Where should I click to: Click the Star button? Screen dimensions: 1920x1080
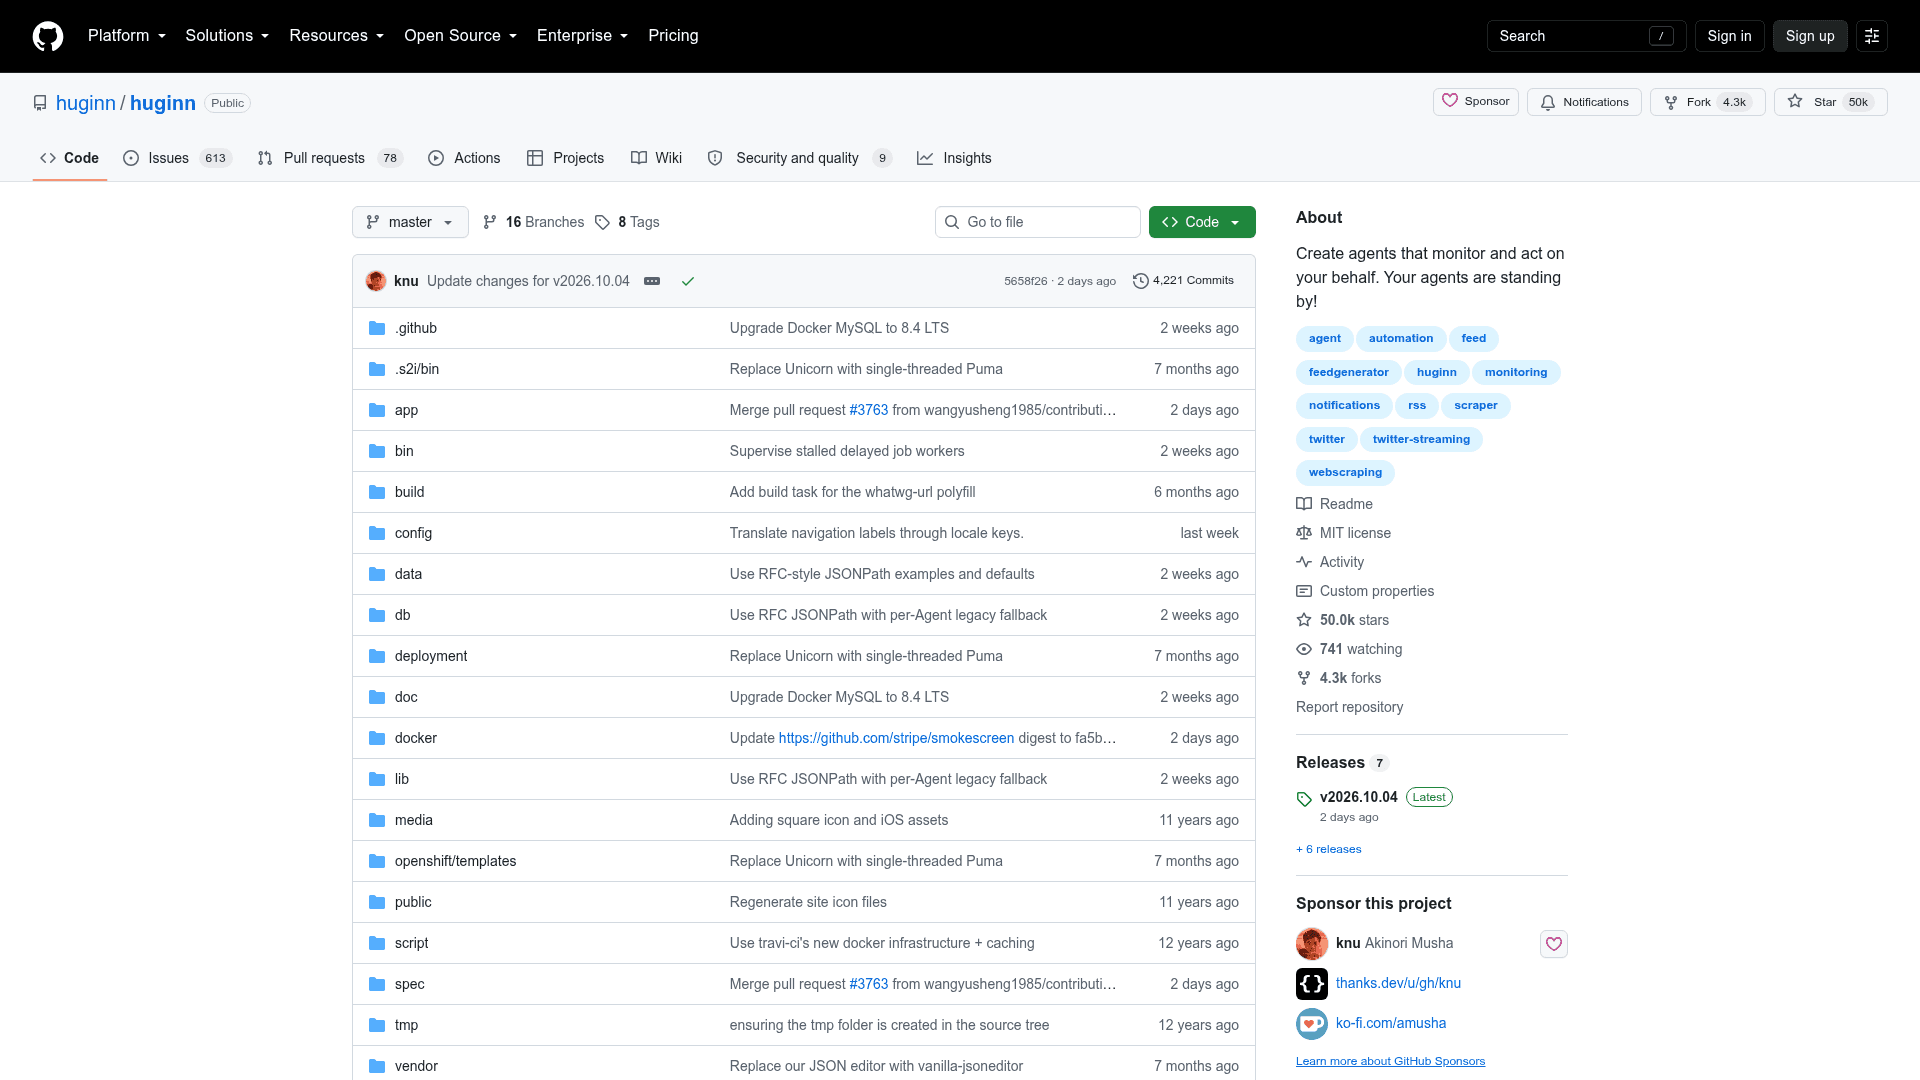click(1830, 102)
